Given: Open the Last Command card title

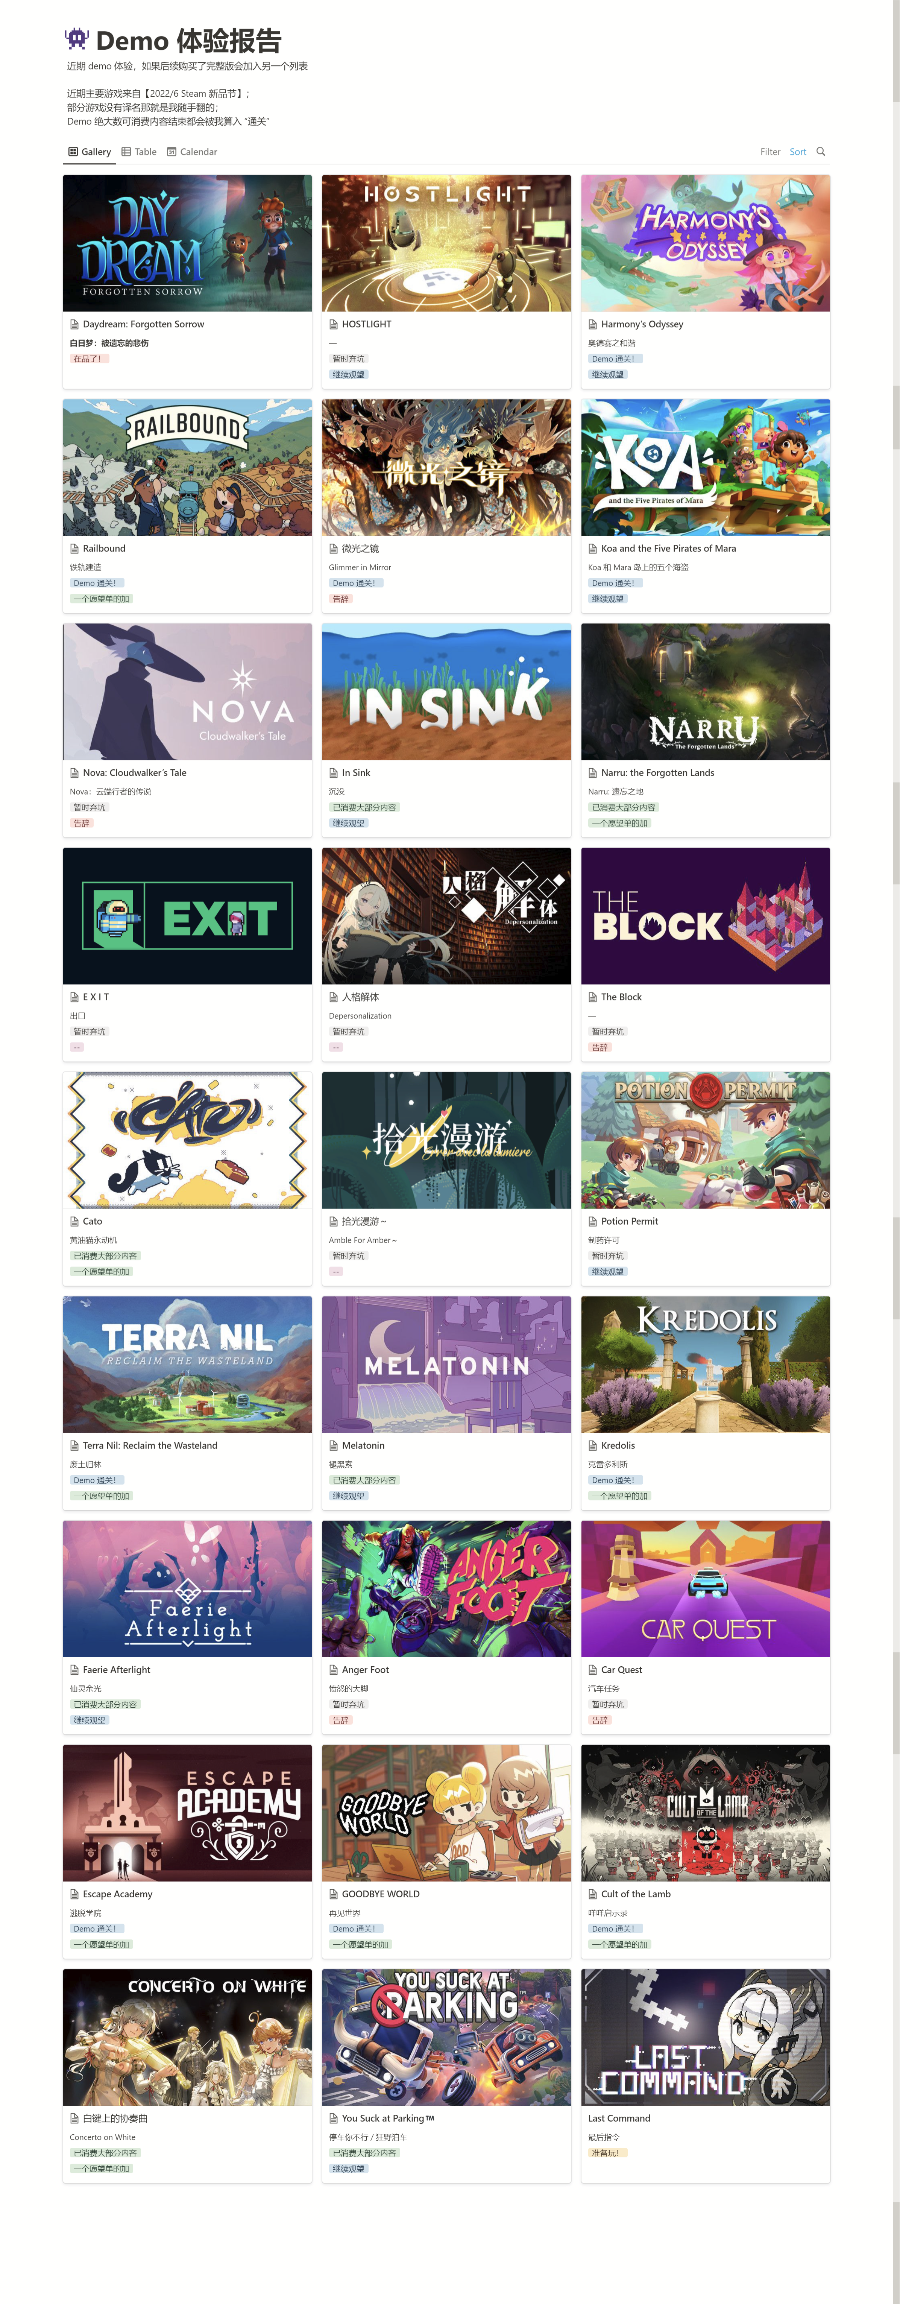Looking at the screenshot, I should pos(619,2118).
